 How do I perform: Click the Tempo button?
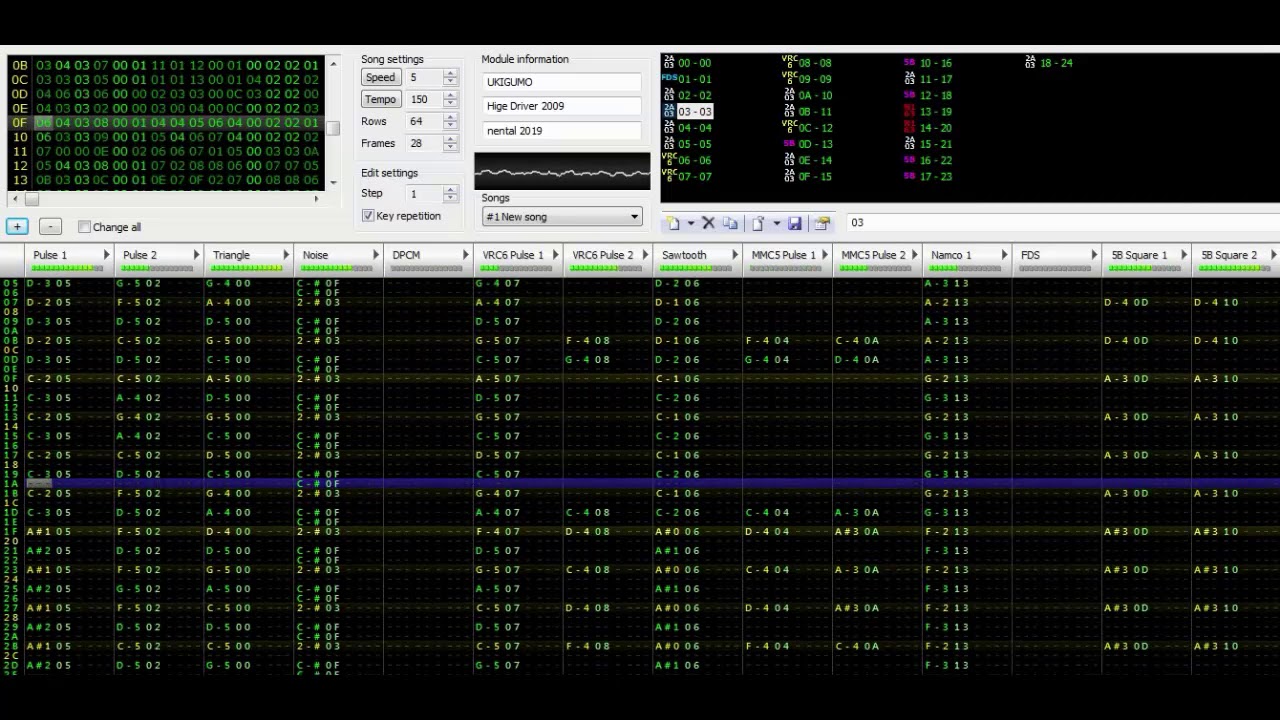tap(380, 99)
